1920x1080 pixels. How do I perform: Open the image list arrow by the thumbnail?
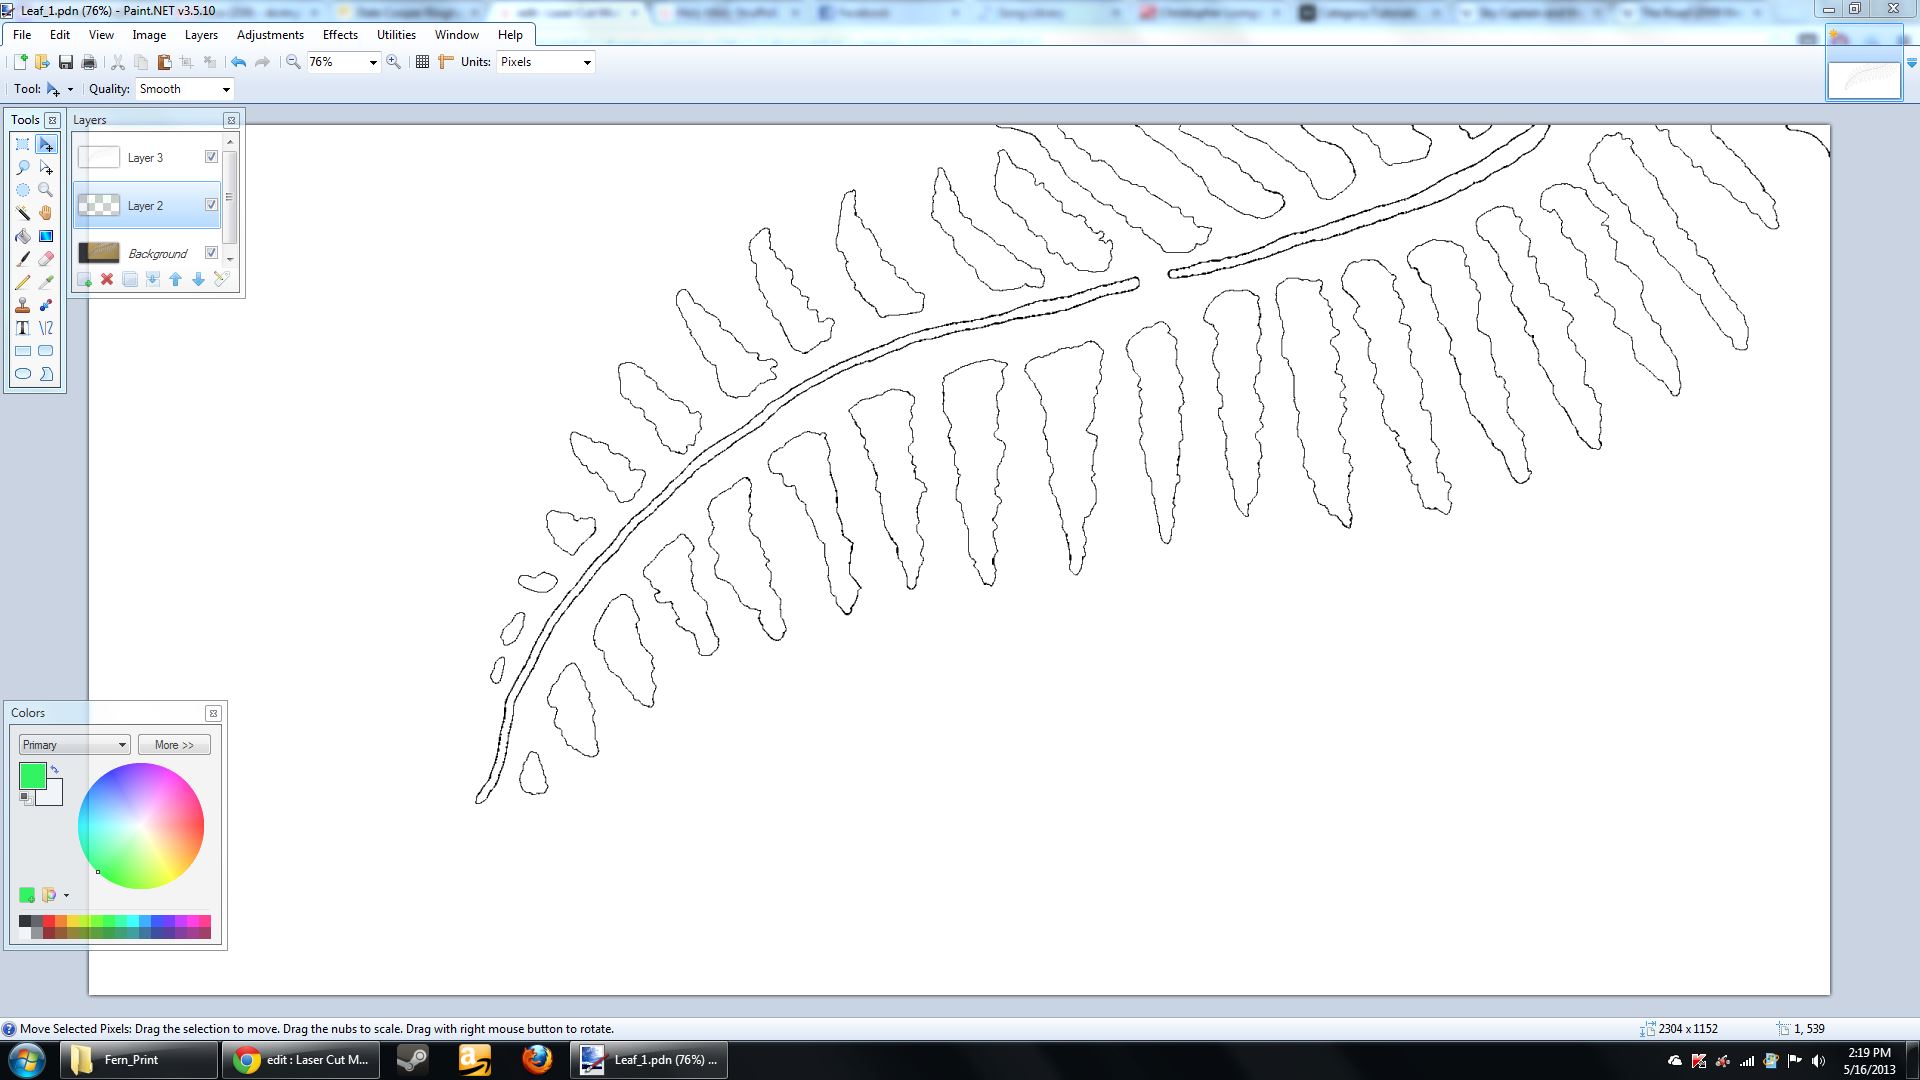pyautogui.click(x=1911, y=63)
